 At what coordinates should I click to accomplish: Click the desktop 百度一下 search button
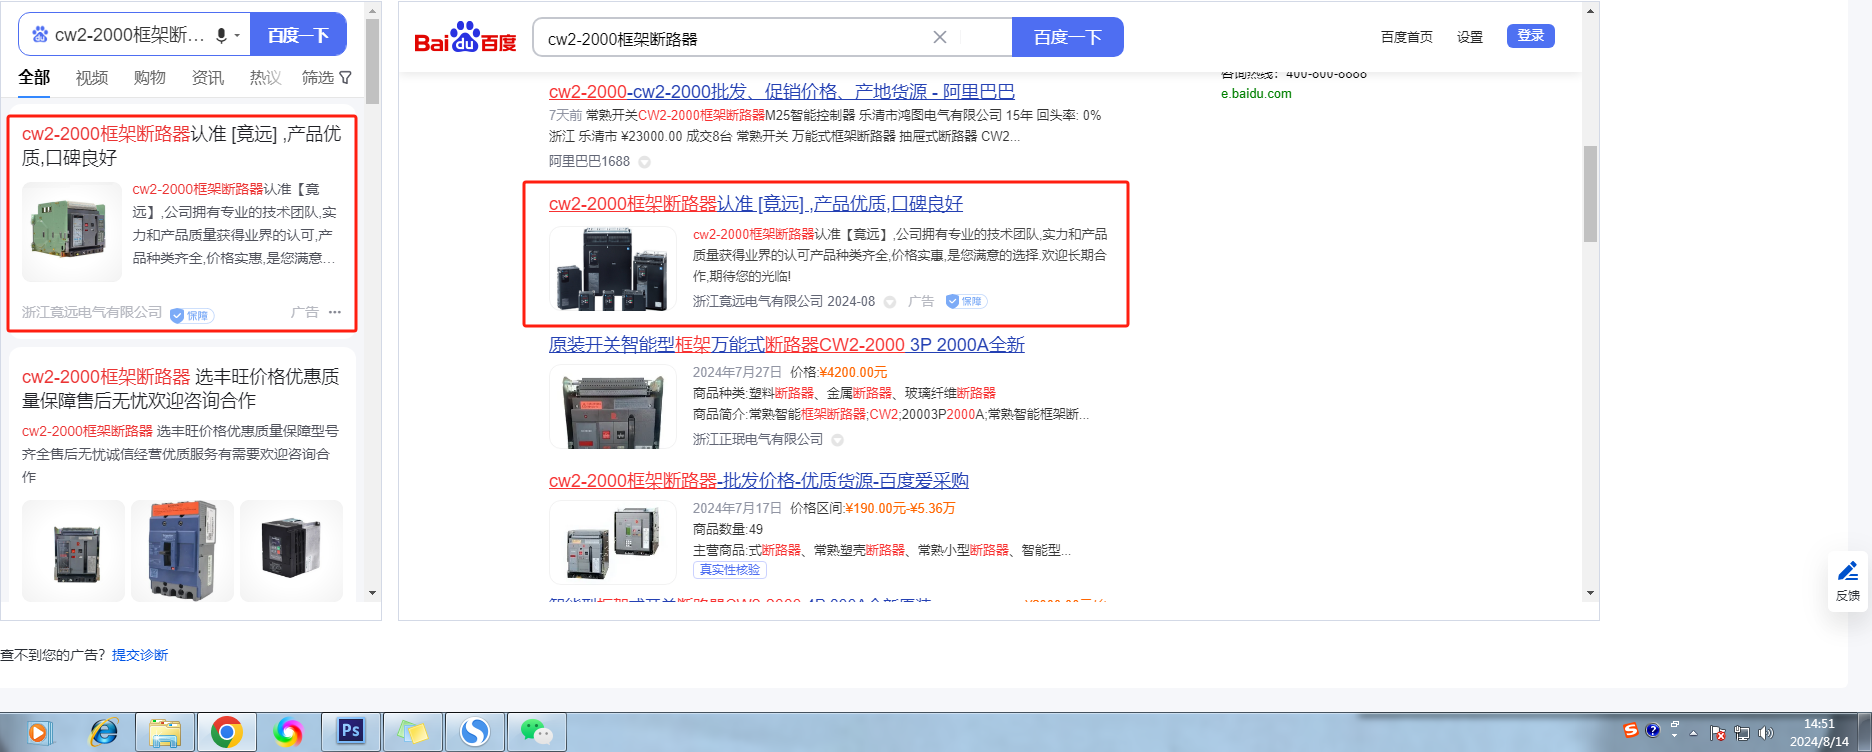click(1068, 37)
